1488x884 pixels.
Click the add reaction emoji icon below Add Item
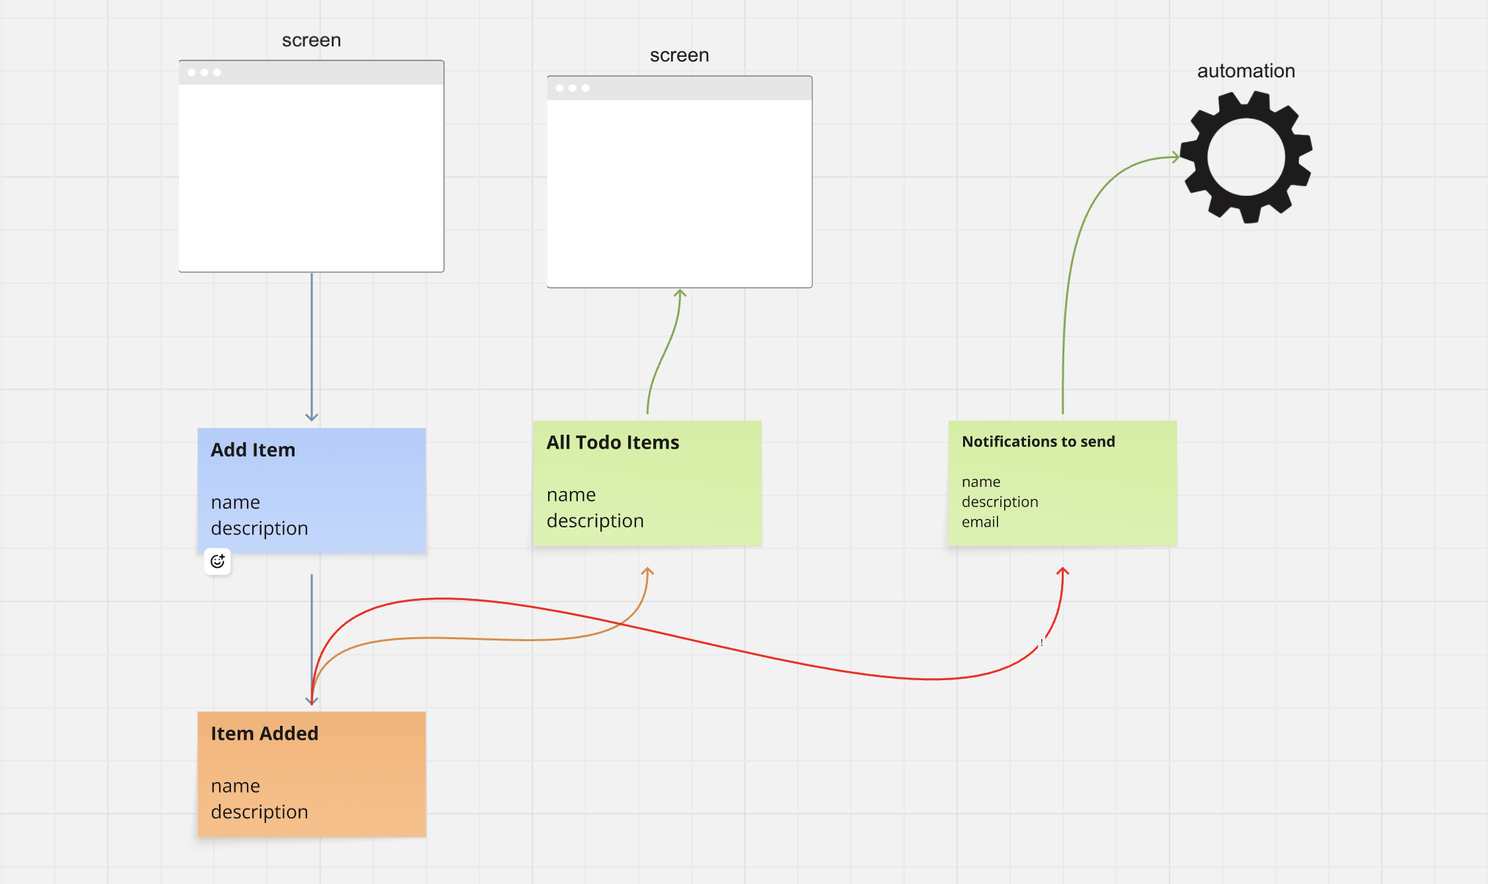217,561
